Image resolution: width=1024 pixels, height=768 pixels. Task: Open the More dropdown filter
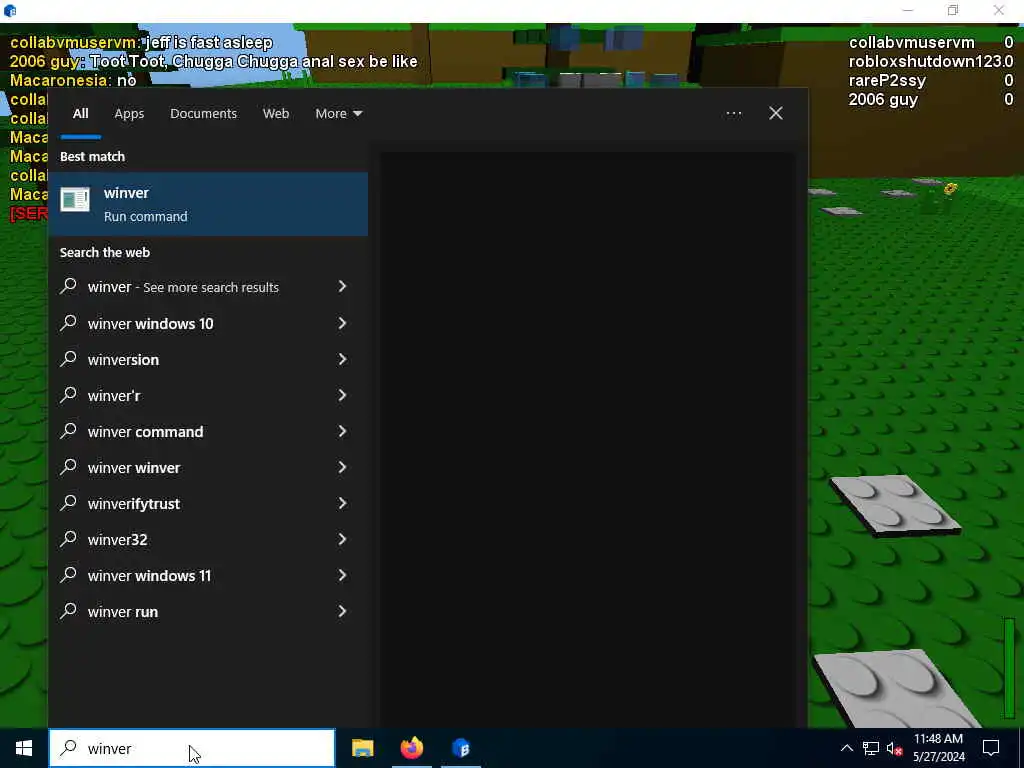tap(338, 114)
